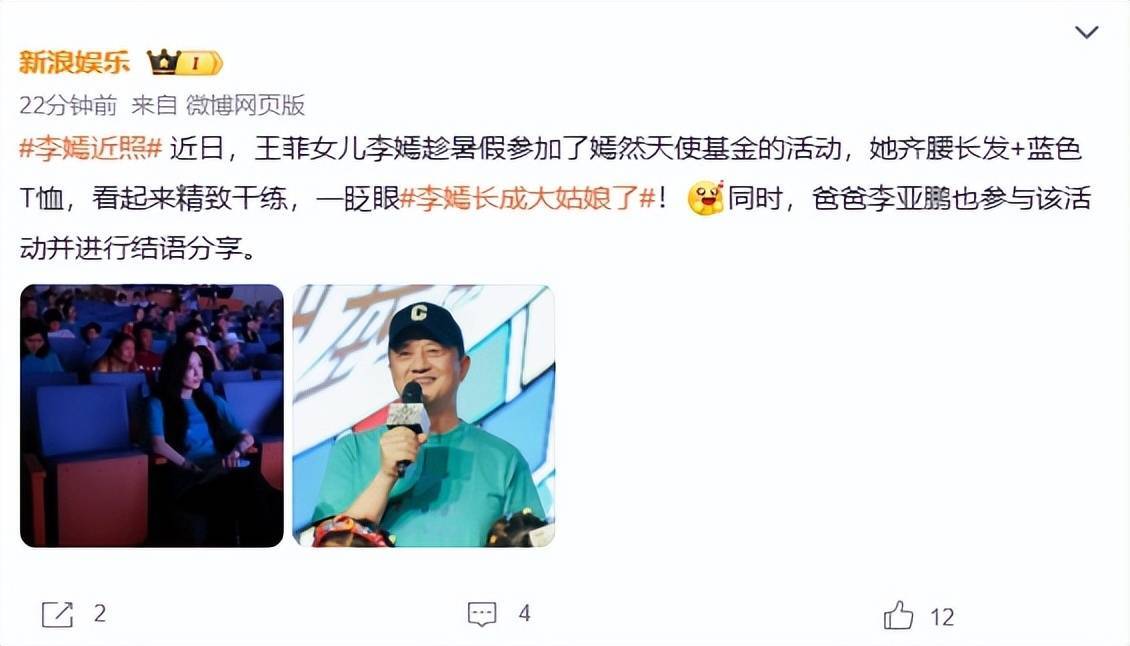View the man with microphone photo thumbnail
Image resolution: width=1130 pixels, height=646 pixels.
[424, 416]
